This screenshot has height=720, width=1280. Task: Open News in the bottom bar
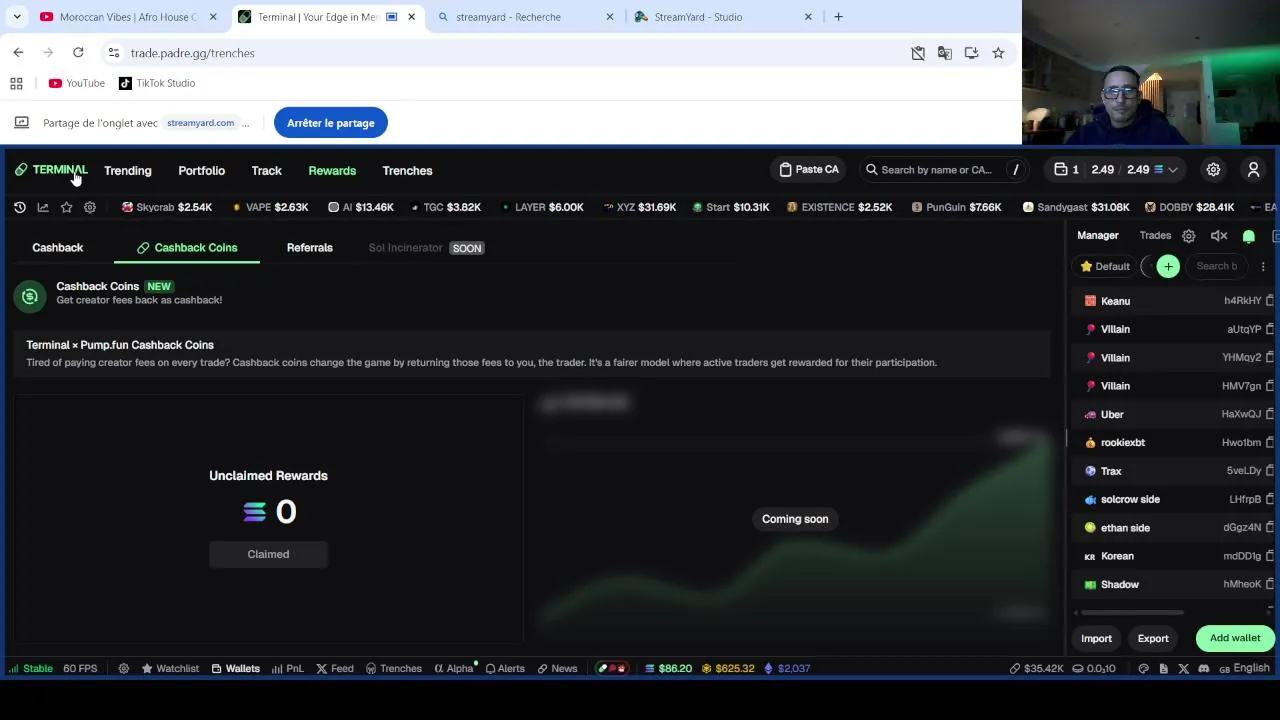click(557, 668)
